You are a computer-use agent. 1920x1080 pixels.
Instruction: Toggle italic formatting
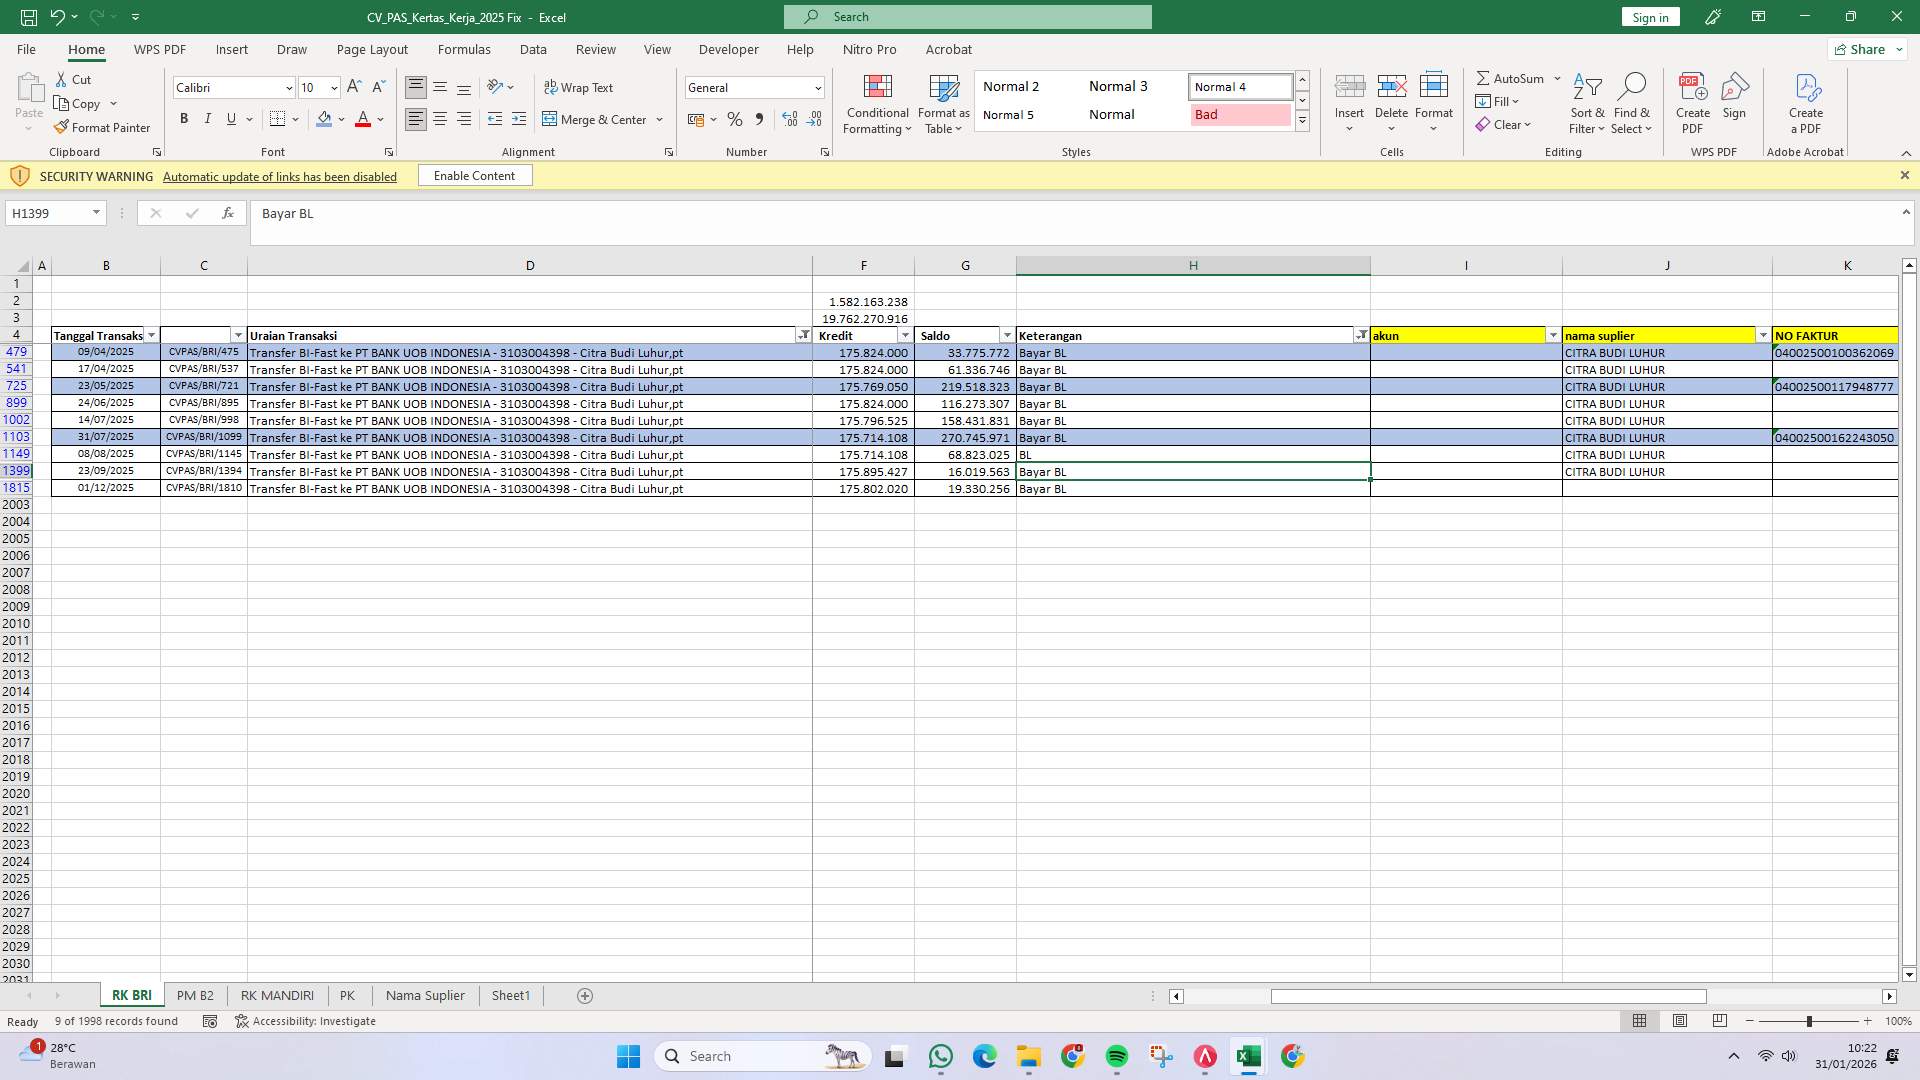pos(208,118)
